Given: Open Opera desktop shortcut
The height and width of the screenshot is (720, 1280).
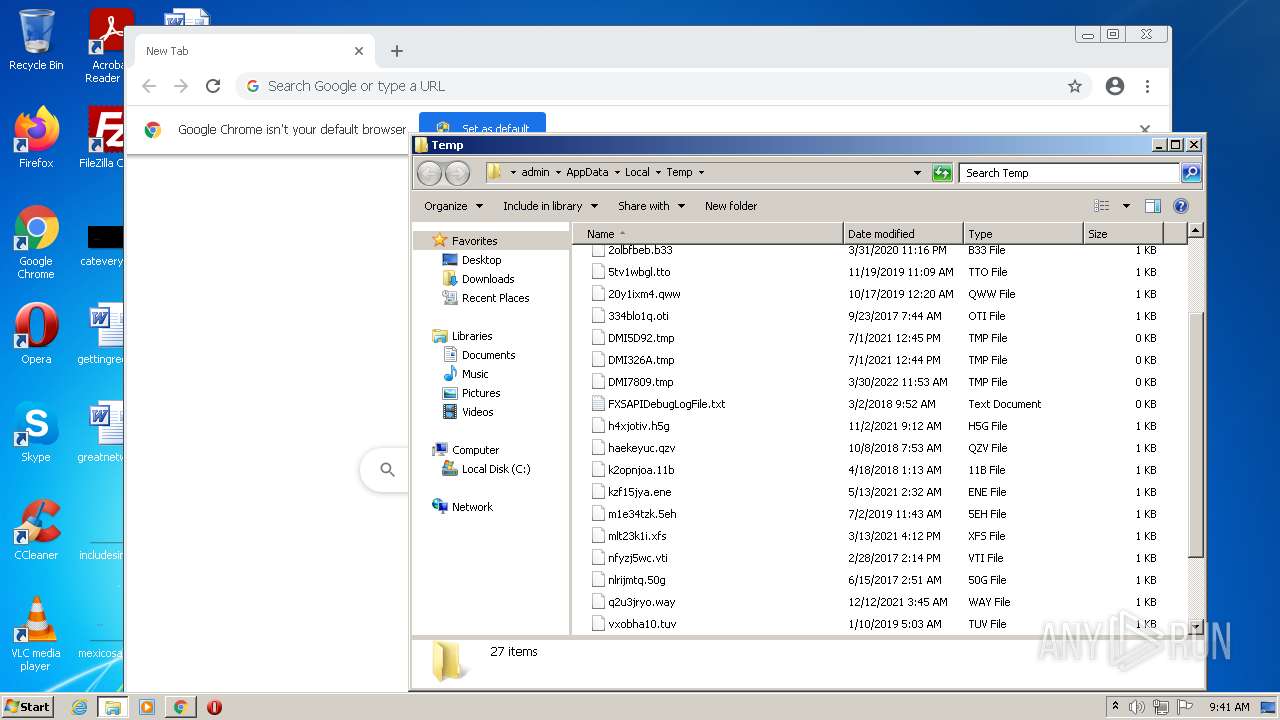Looking at the screenshot, I should (36, 334).
